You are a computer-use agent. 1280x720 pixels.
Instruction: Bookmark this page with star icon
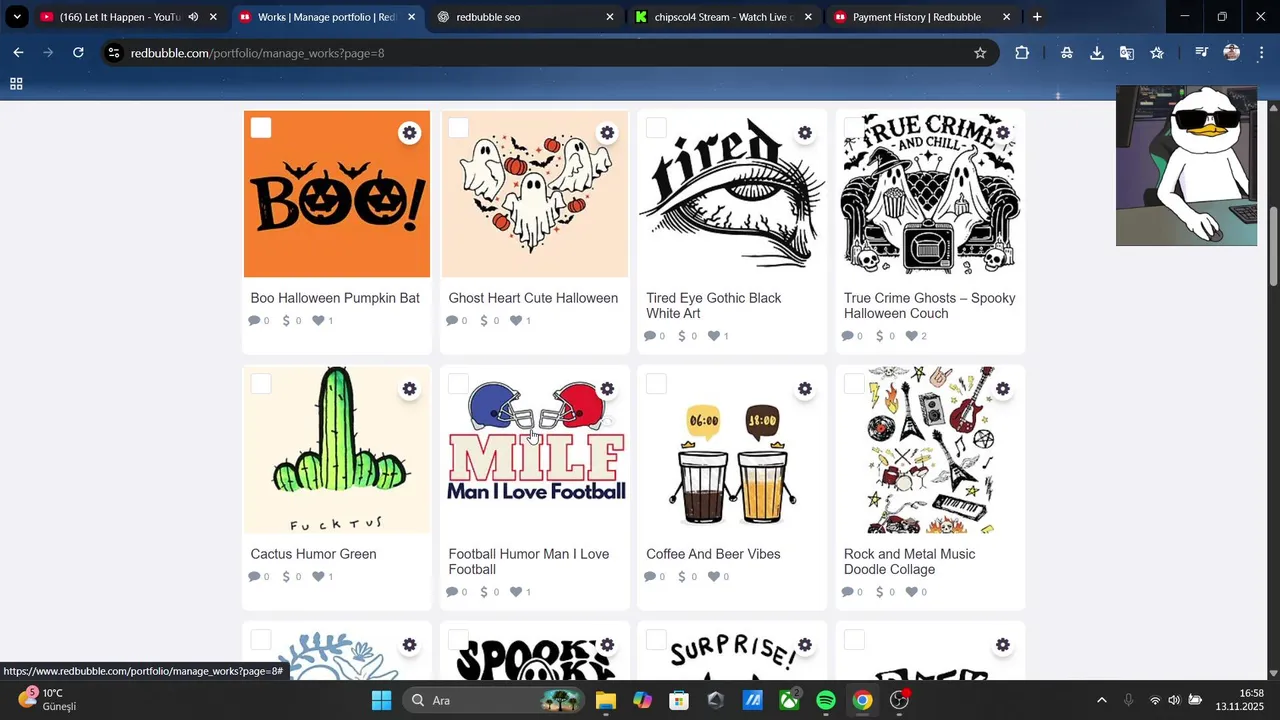980,53
